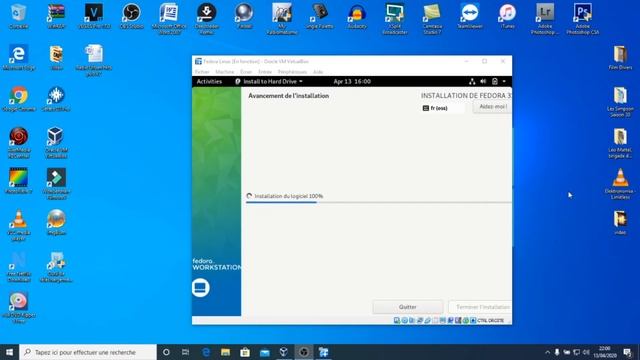Click the Fedora Workstation monitor icon
640x360 pixels.
[x=200, y=288]
